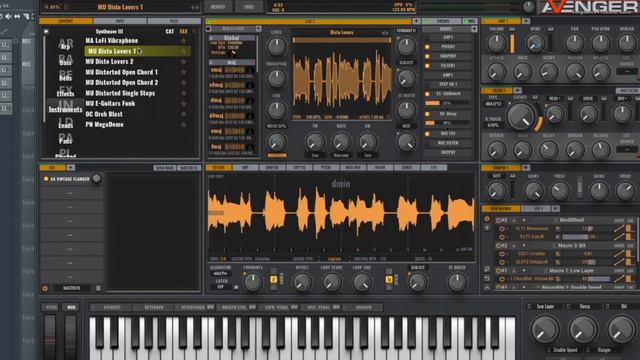Adjust the master volume knob beside Avenger logo

pyautogui.click(x=529, y=7)
